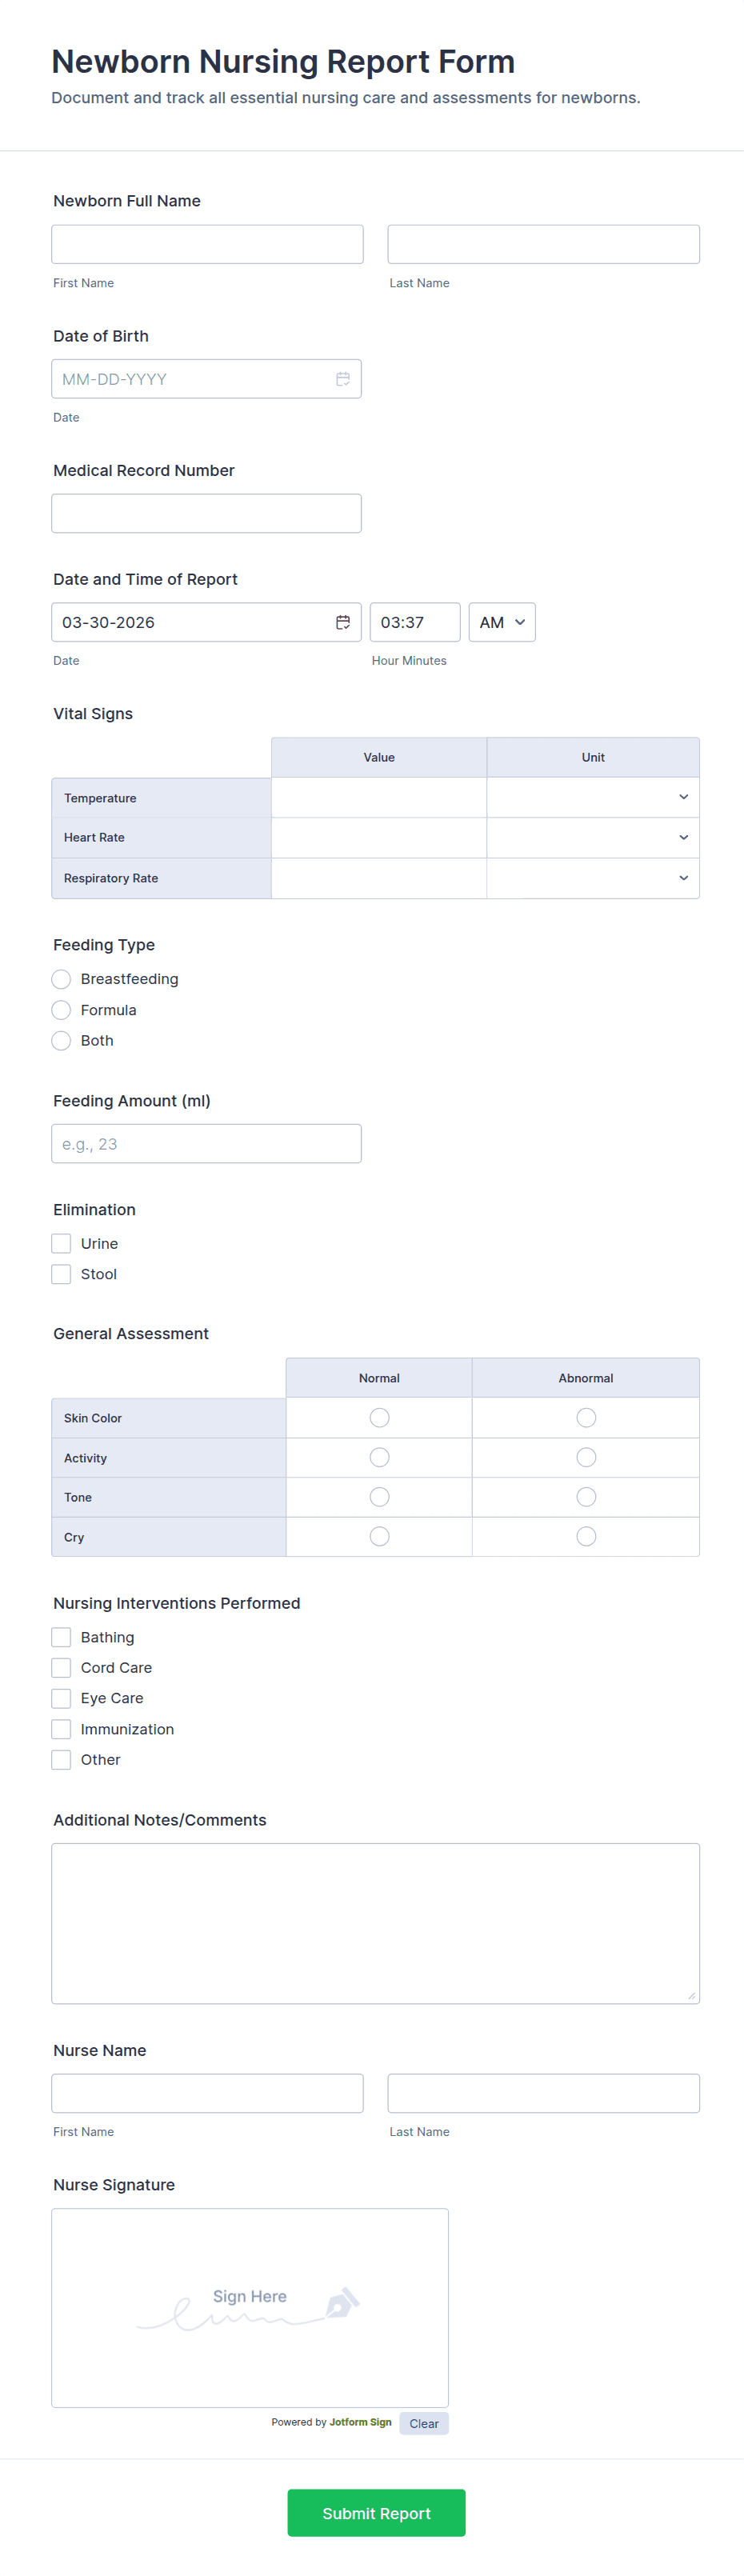This screenshot has height=2576, width=744.
Task: Open the Date of Birth calendar picker
Action: [x=342, y=379]
